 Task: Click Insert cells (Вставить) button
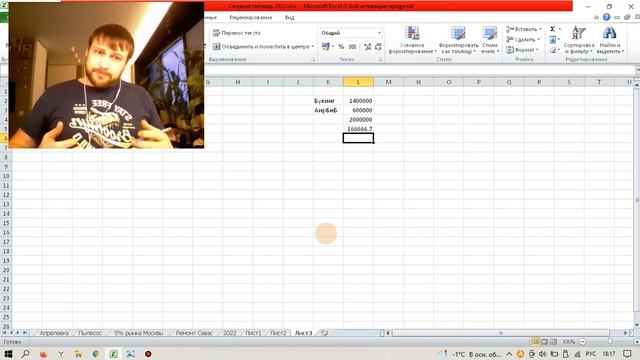(x=522, y=29)
